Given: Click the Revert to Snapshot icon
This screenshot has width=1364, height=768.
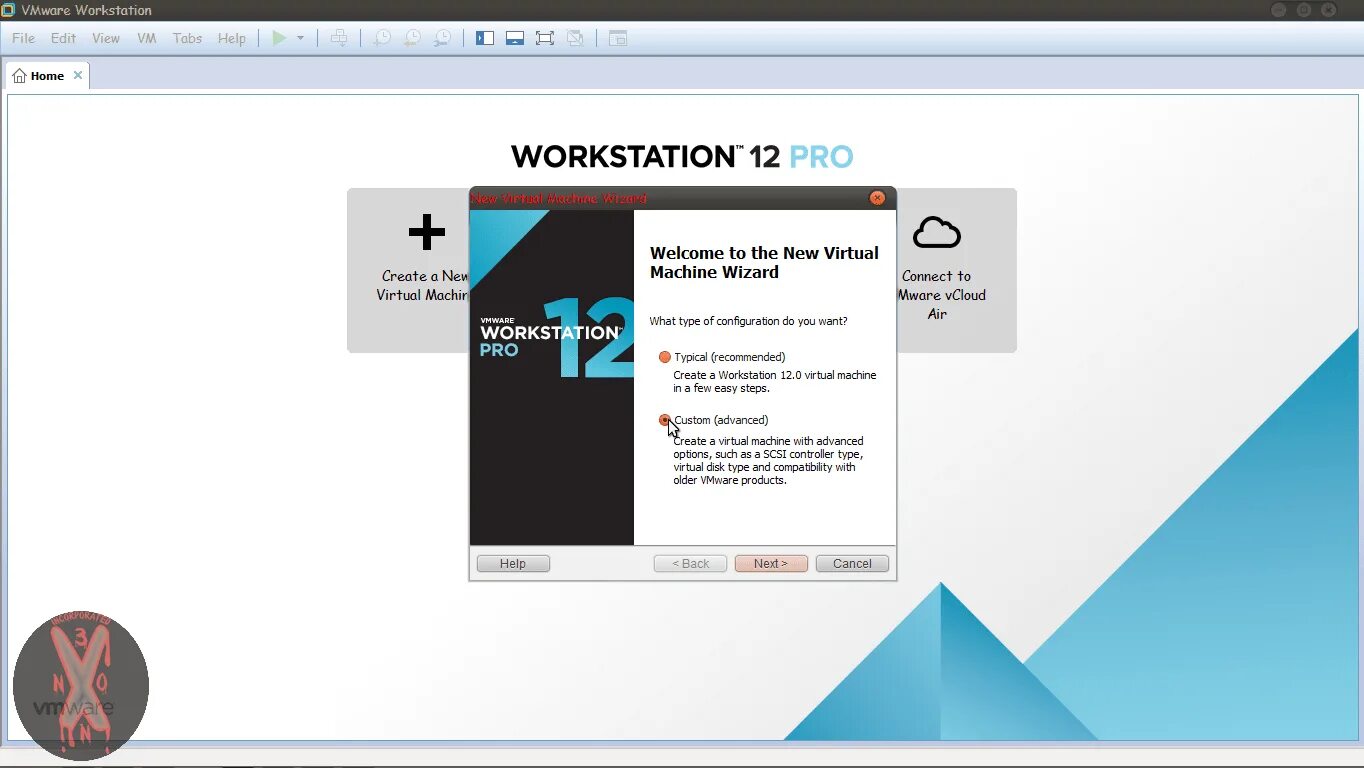Looking at the screenshot, I should coord(412,38).
